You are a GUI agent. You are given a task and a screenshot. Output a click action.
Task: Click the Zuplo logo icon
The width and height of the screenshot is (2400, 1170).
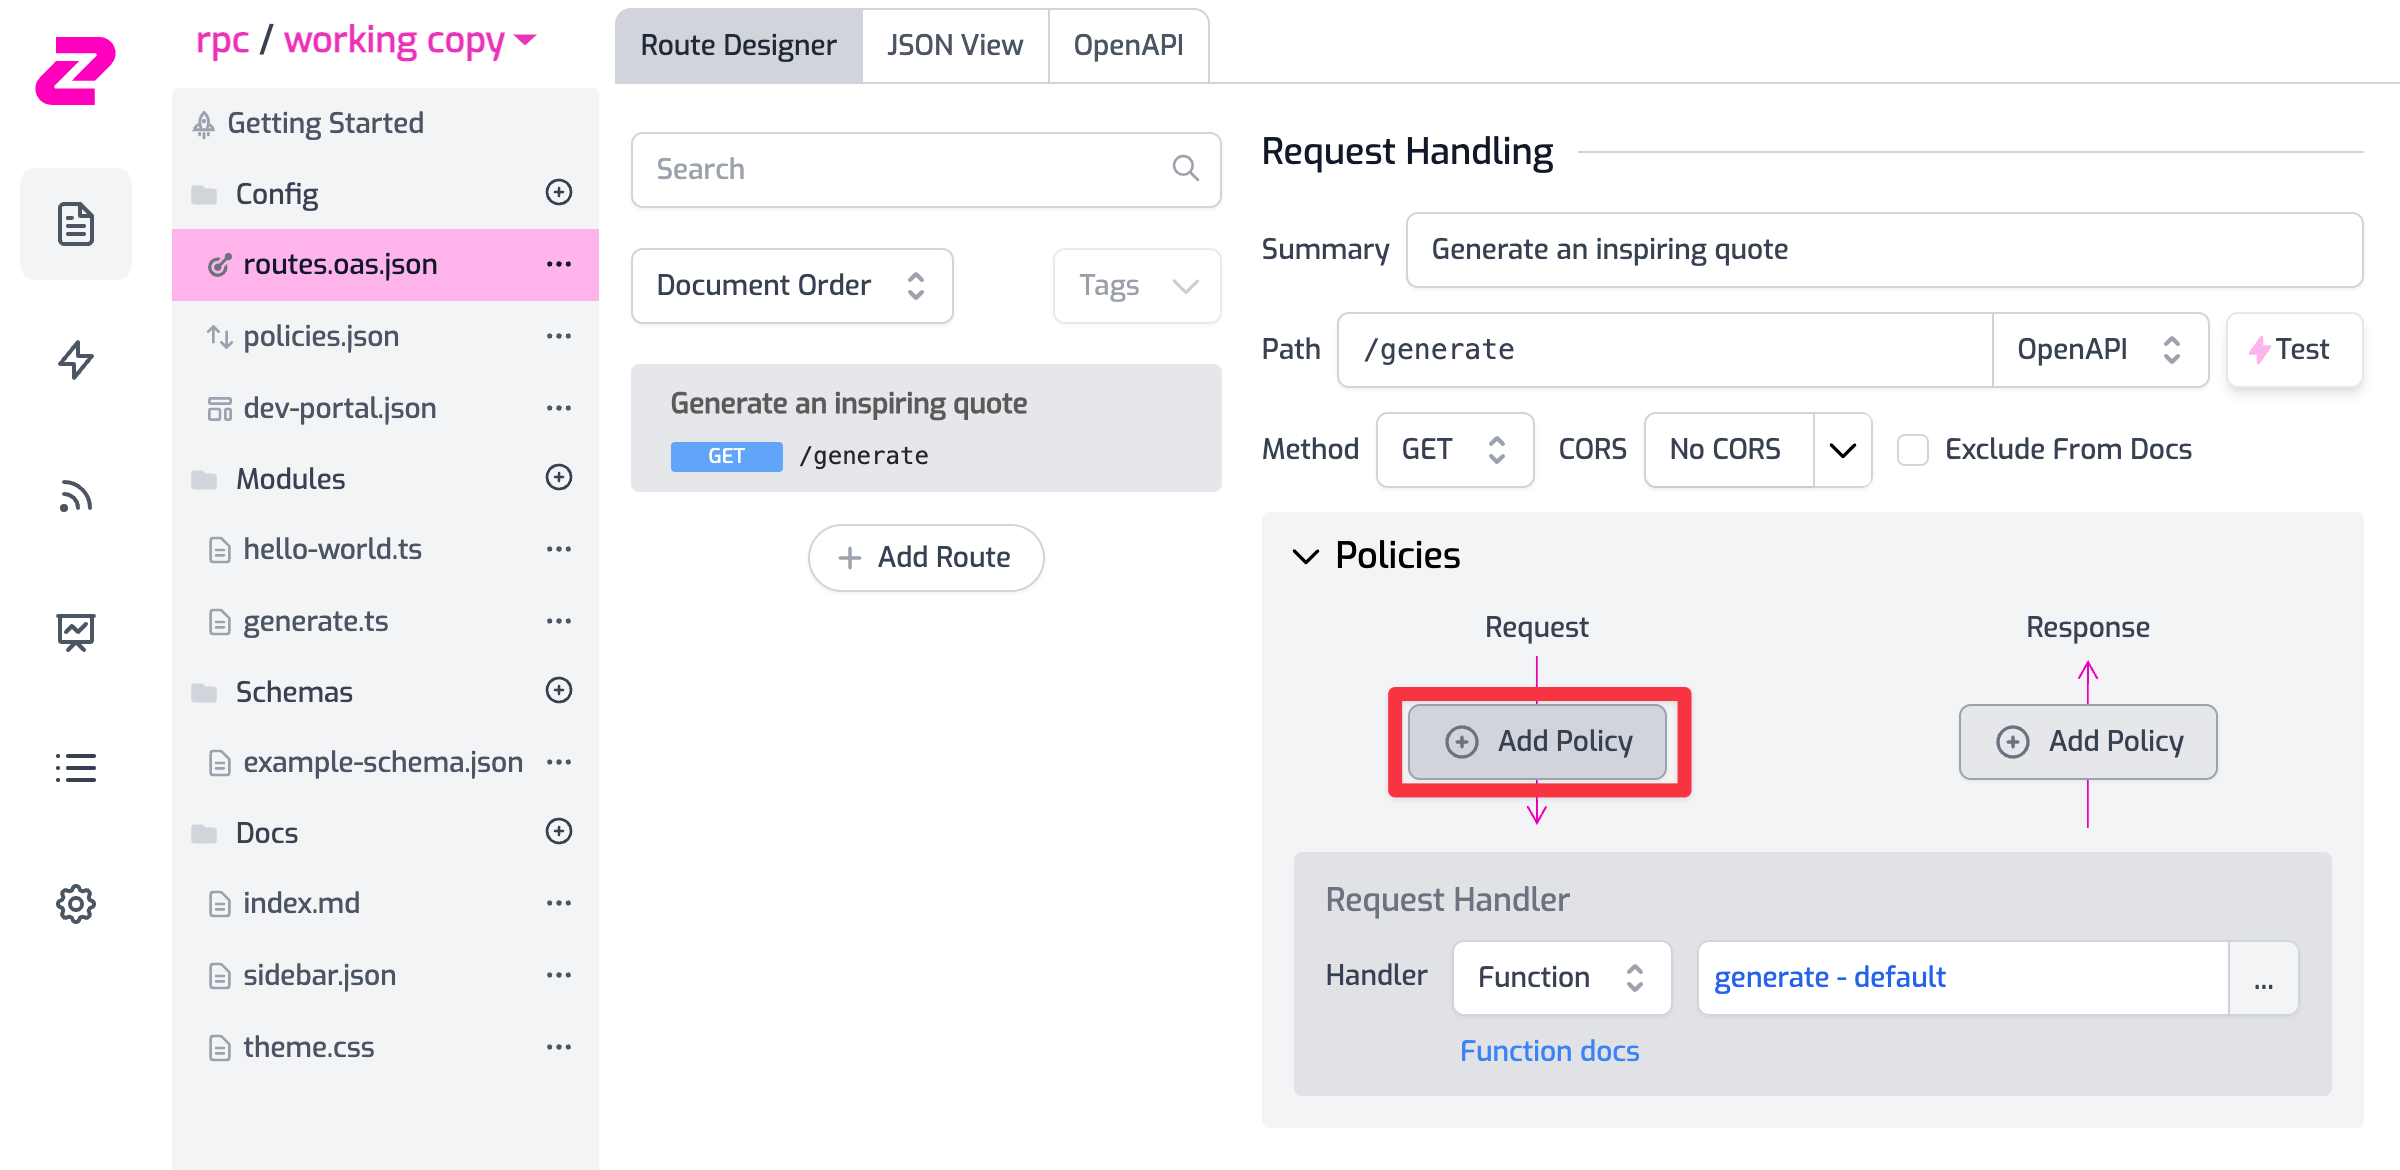pyautogui.click(x=75, y=70)
